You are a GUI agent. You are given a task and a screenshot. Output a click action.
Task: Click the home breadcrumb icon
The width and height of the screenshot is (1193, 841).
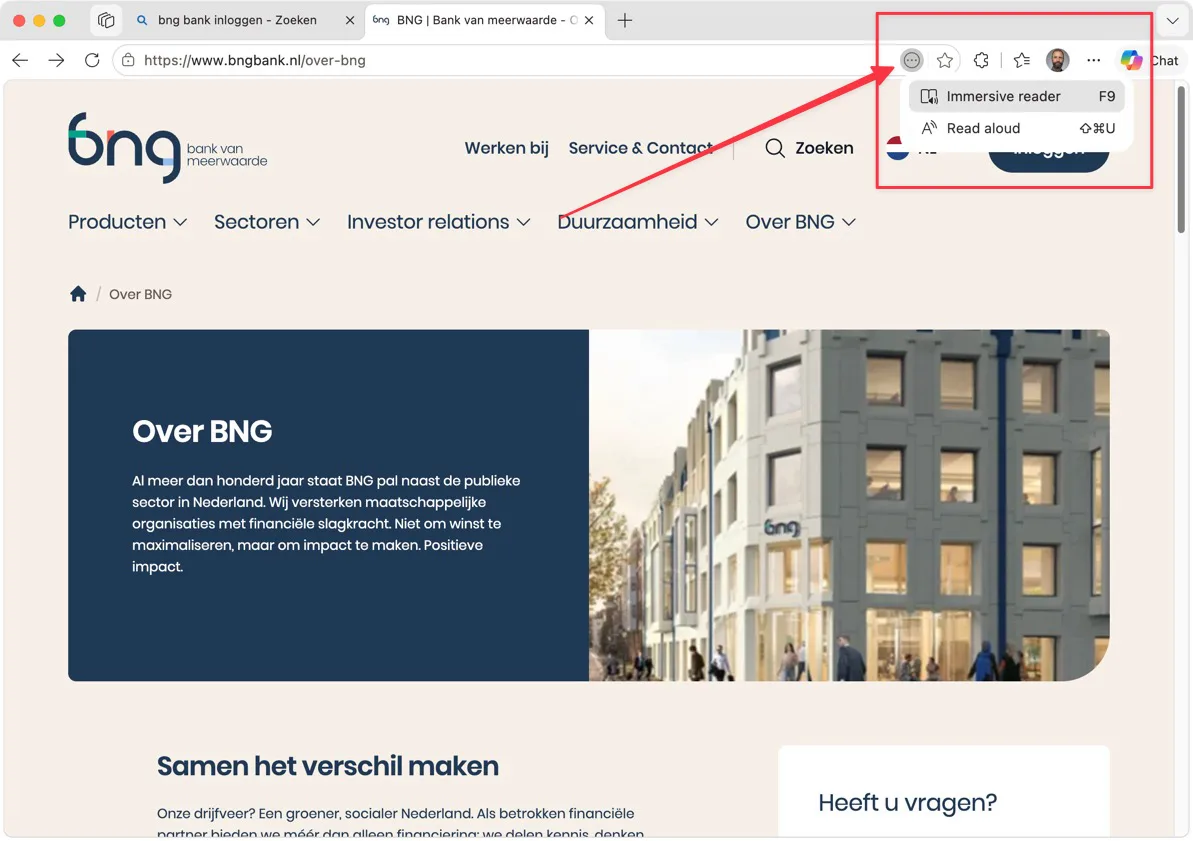point(78,294)
